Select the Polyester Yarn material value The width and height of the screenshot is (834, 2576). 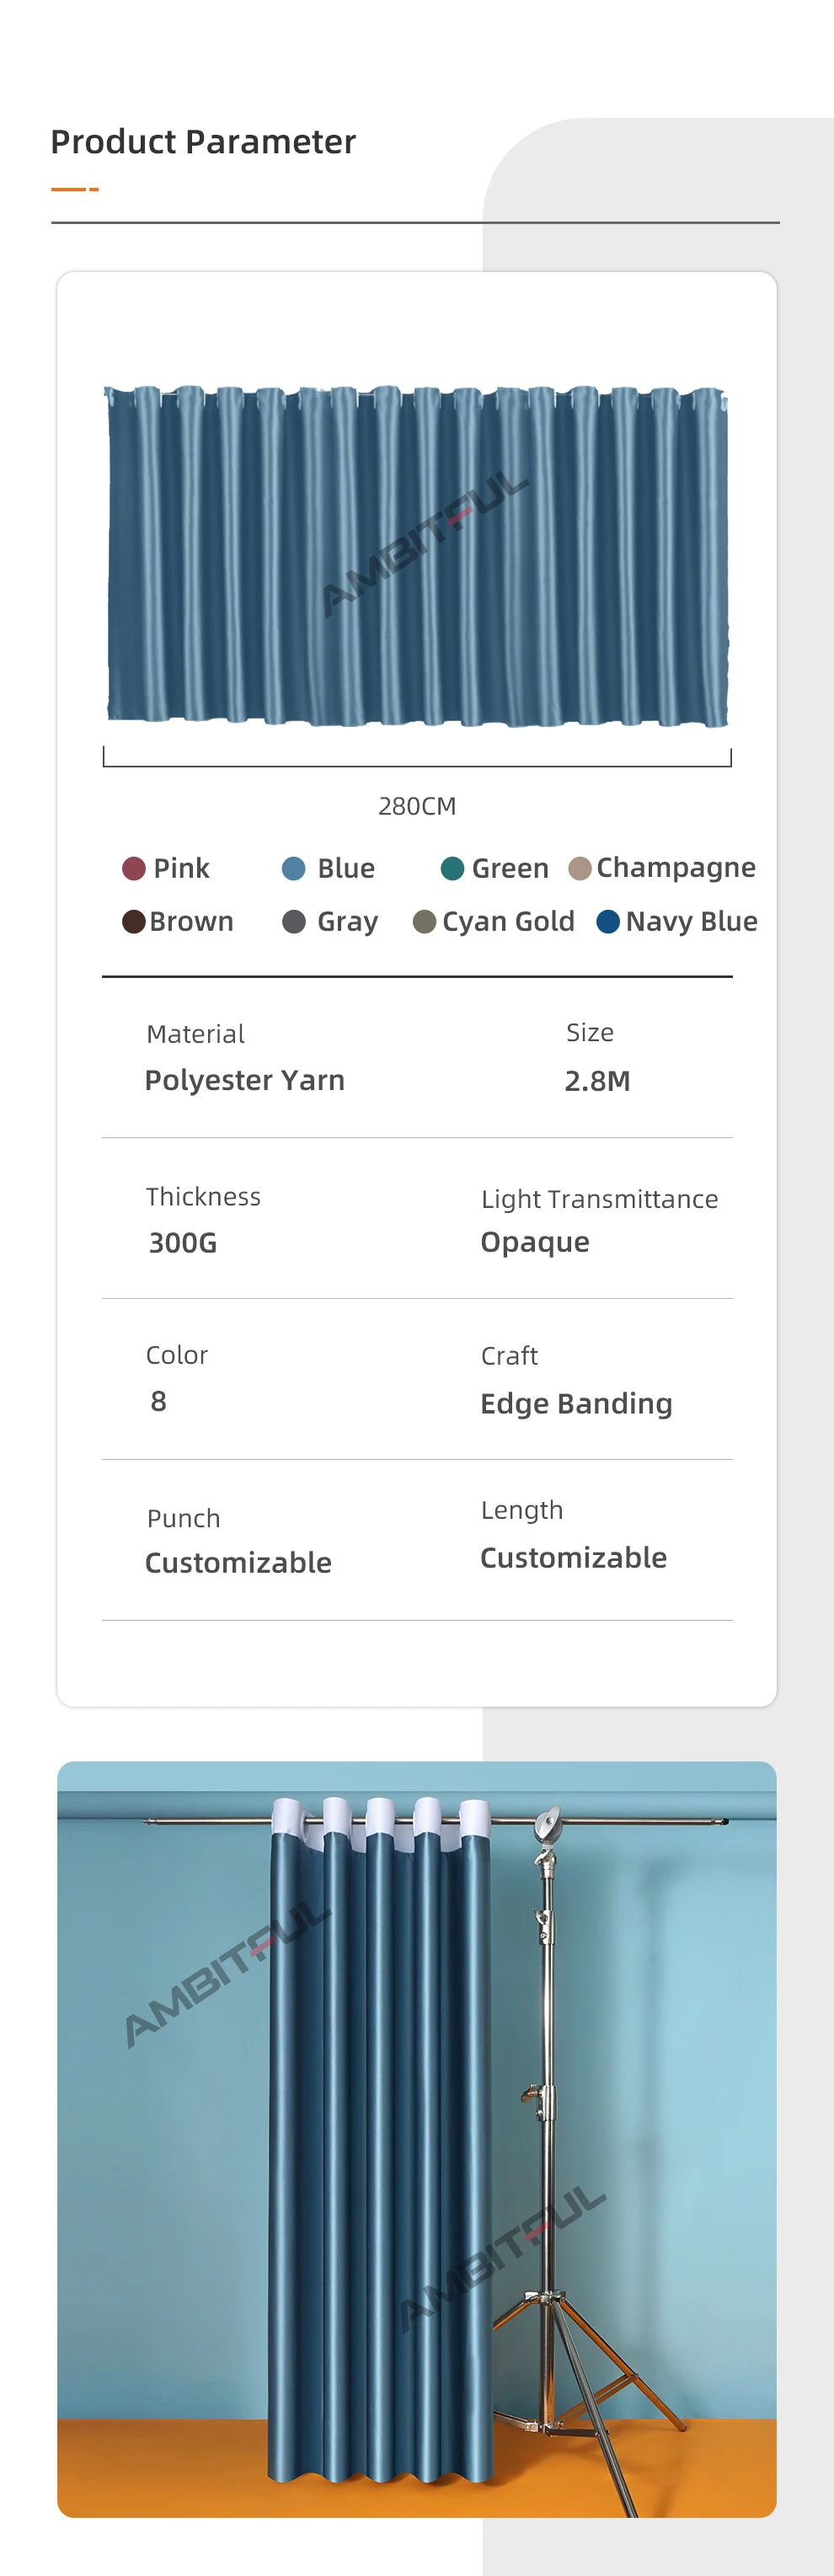[245, 1080]
